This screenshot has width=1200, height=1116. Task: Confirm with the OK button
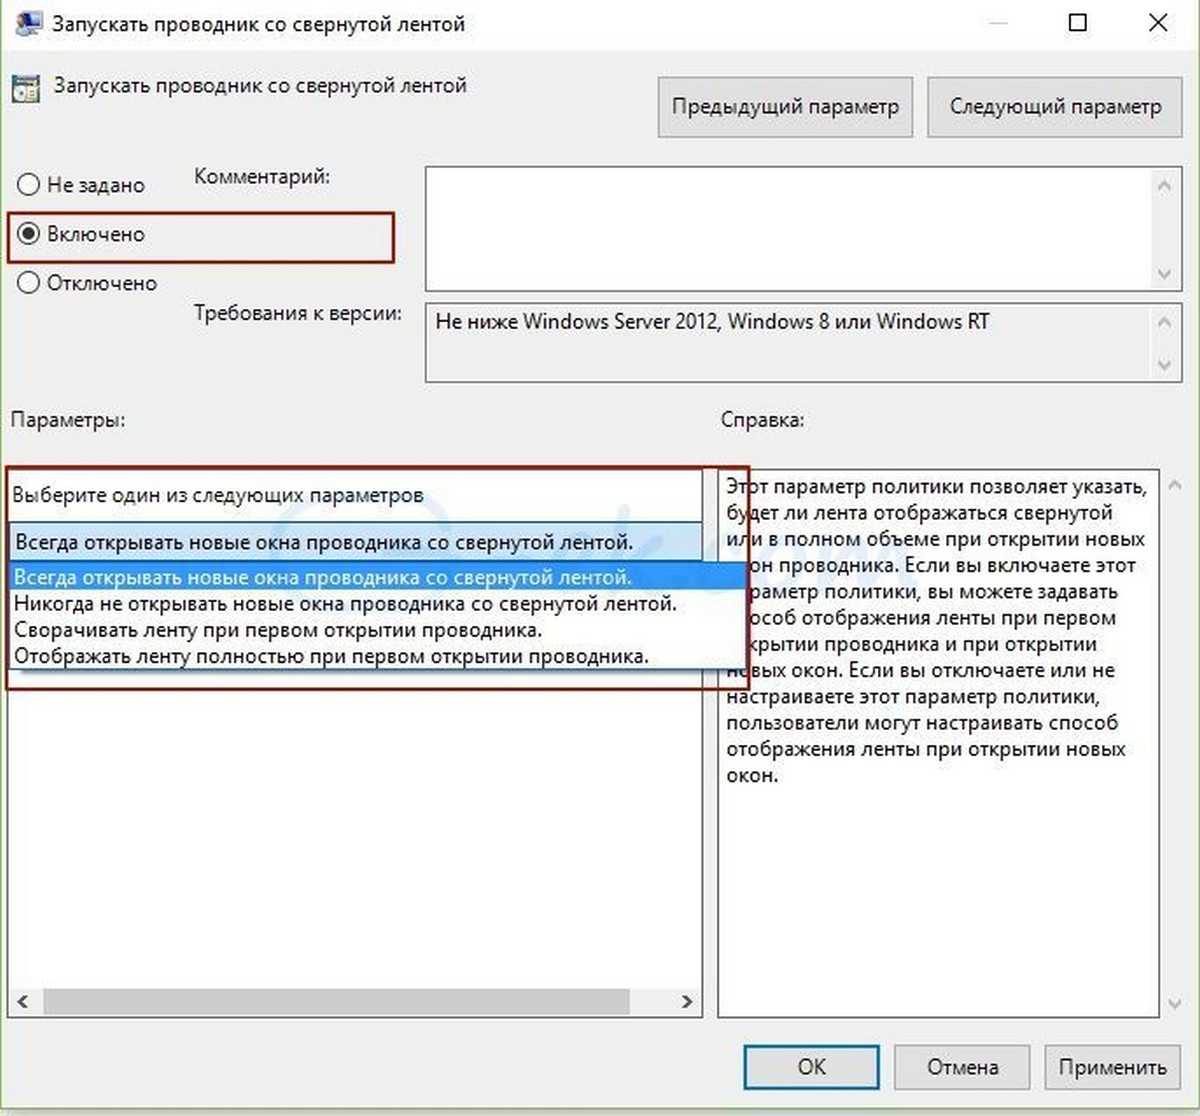coord(811,1066)
